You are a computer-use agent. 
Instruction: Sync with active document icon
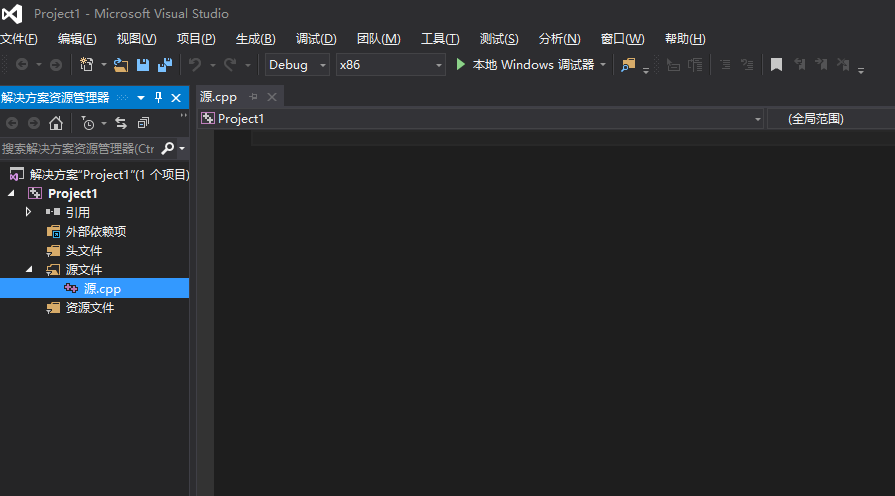tap(121, 123)
